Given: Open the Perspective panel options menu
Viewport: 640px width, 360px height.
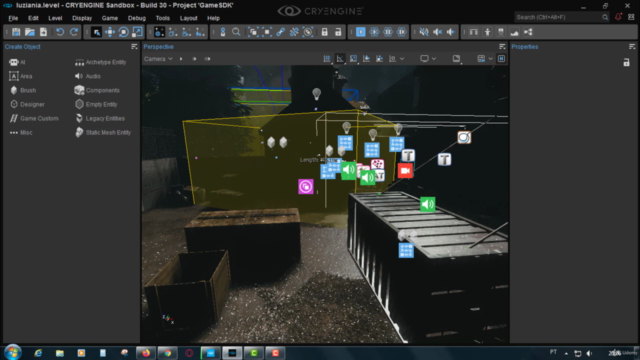Looking at the screenshot, I should [x=502, y=47].
